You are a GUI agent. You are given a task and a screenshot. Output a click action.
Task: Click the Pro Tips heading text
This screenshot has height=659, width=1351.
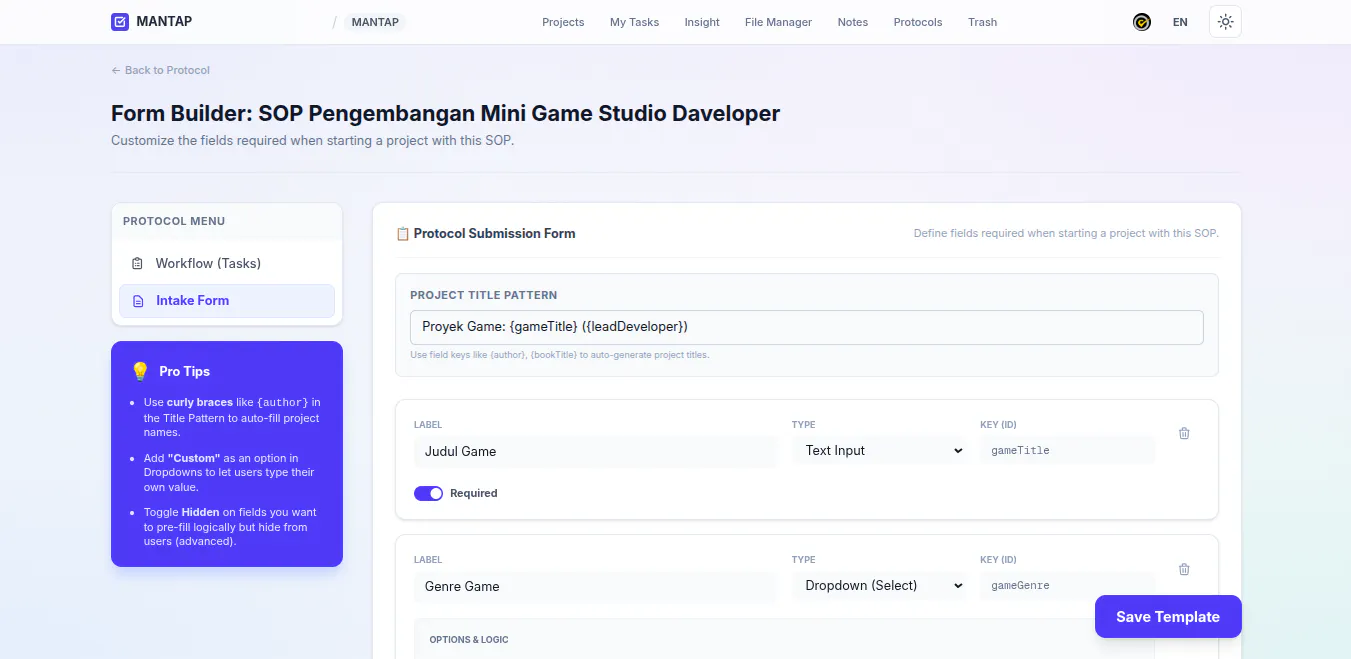pyautogui.click(x=184, y=371)
